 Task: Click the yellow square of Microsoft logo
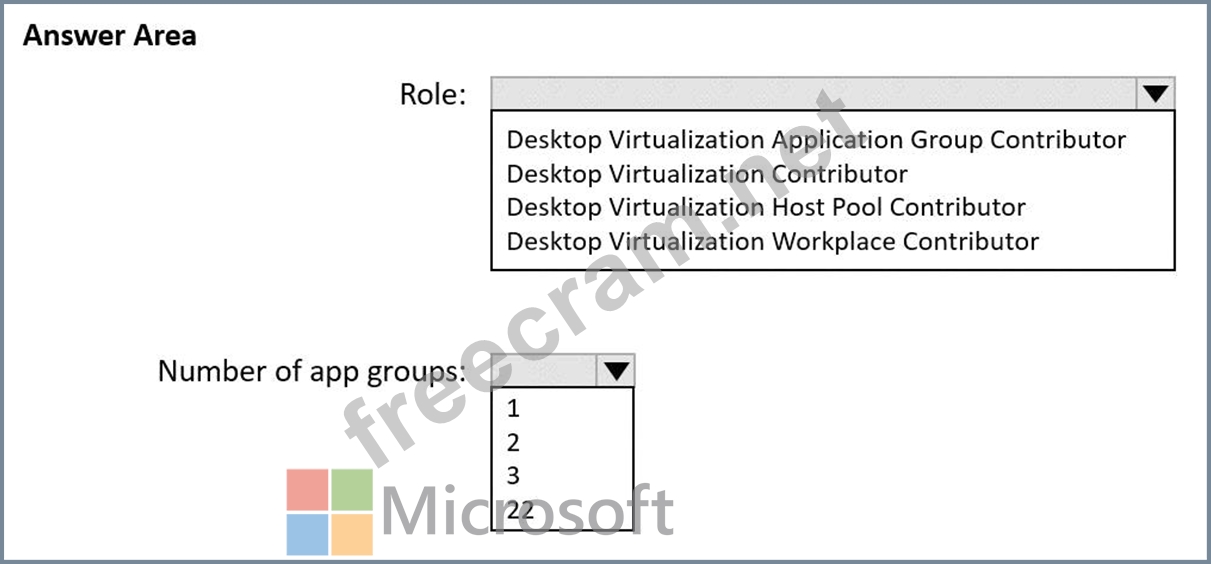point(352,534)
